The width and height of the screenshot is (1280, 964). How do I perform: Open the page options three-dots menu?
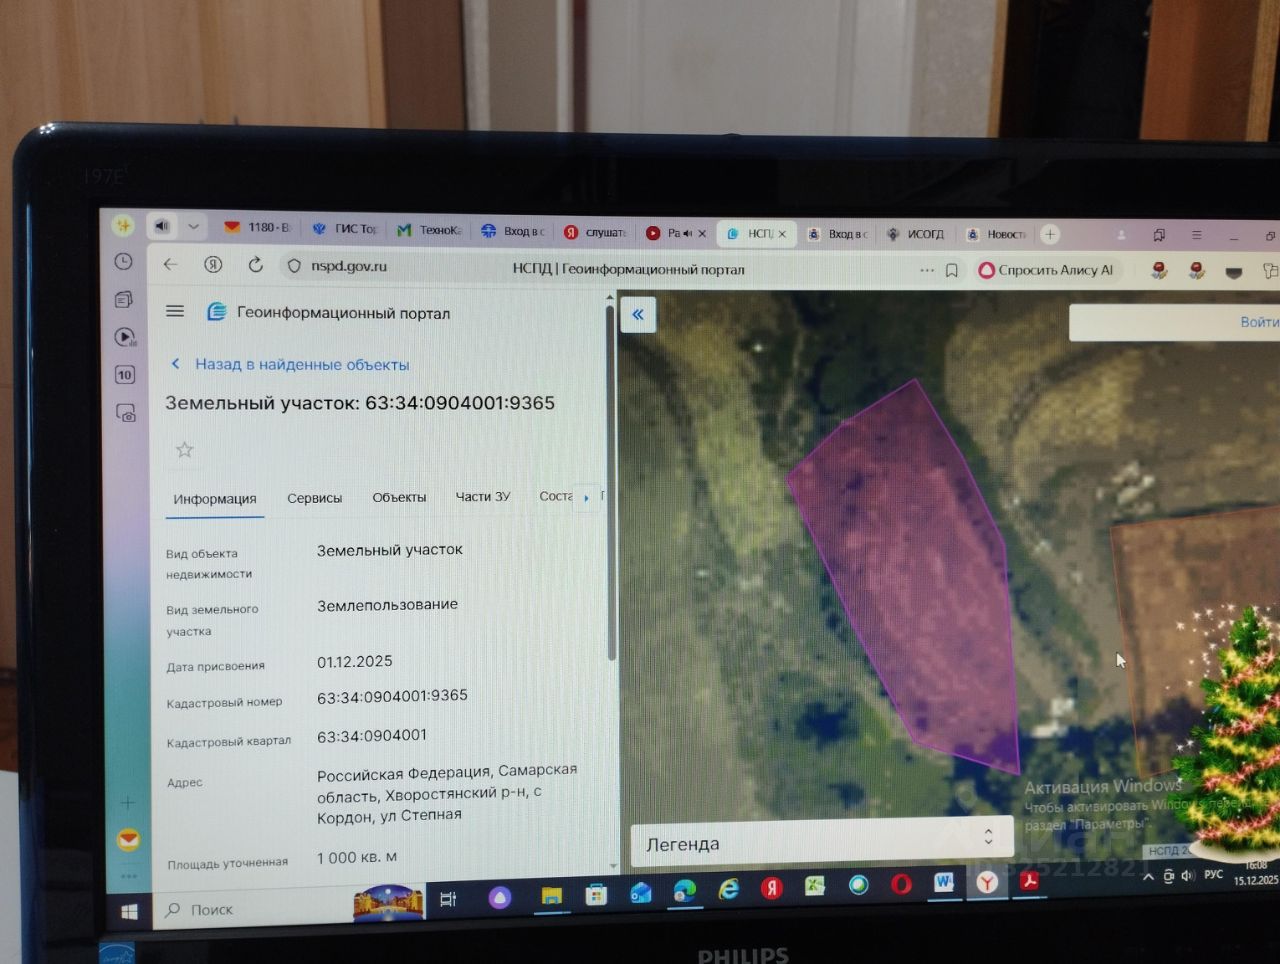927,270
